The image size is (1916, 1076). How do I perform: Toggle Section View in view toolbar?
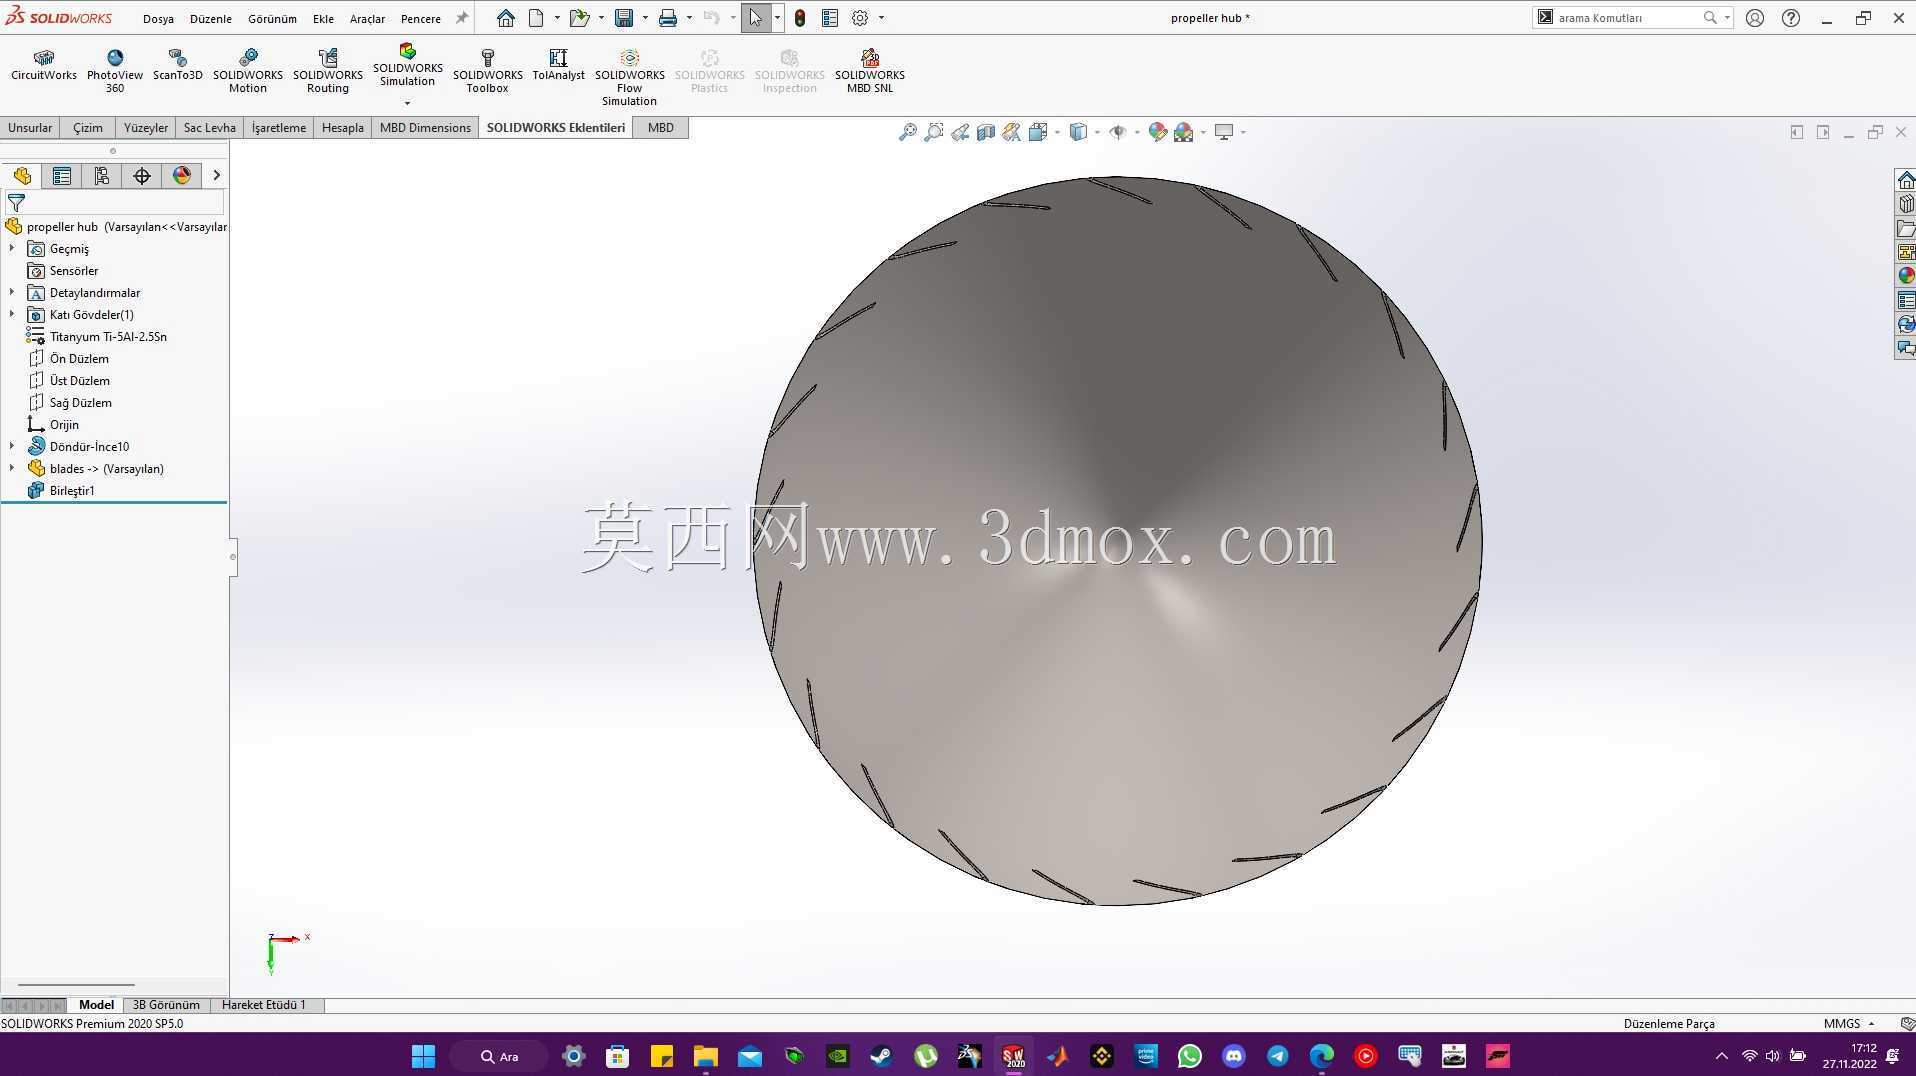click(986, 132)
